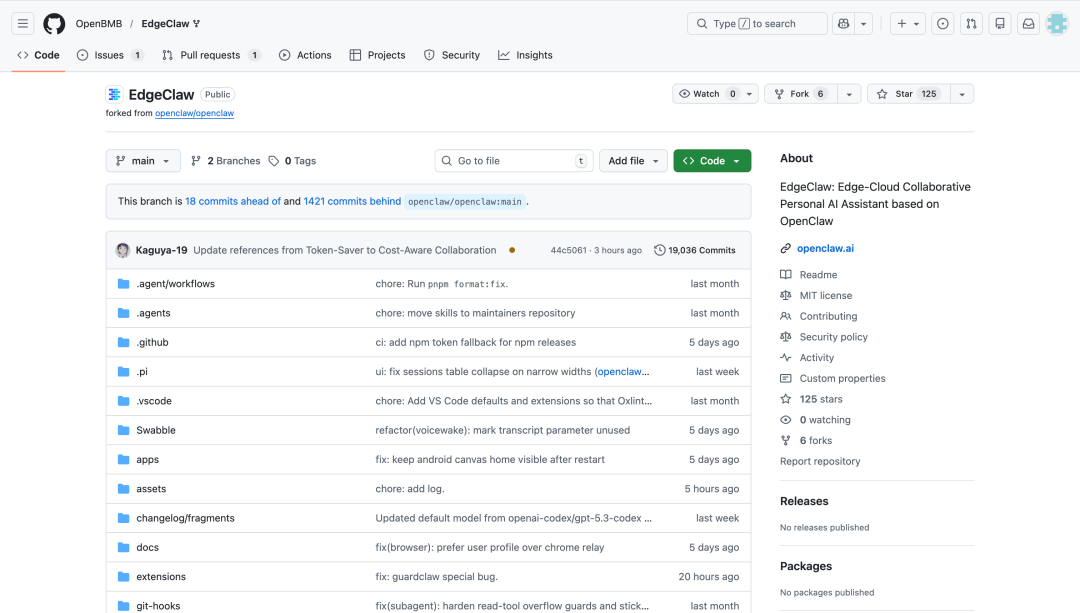Click Kaguya-19 author avatar
Screen dimensions: 1080x613
point(123,250)
